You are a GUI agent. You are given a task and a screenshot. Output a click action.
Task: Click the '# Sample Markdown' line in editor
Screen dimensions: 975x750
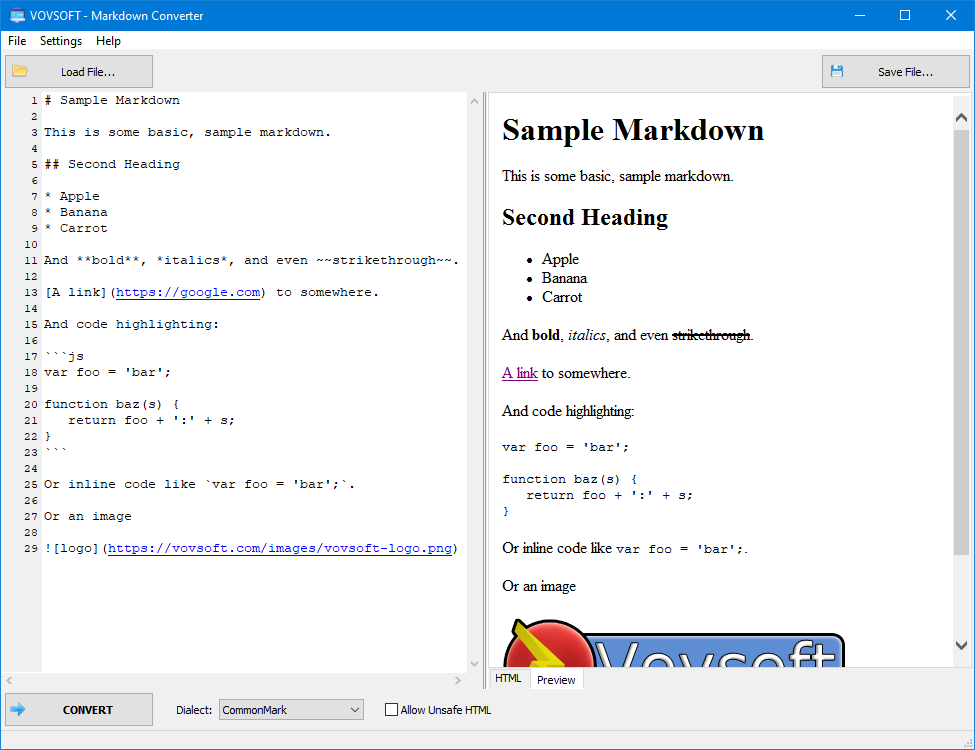click(x=112, y=100)
